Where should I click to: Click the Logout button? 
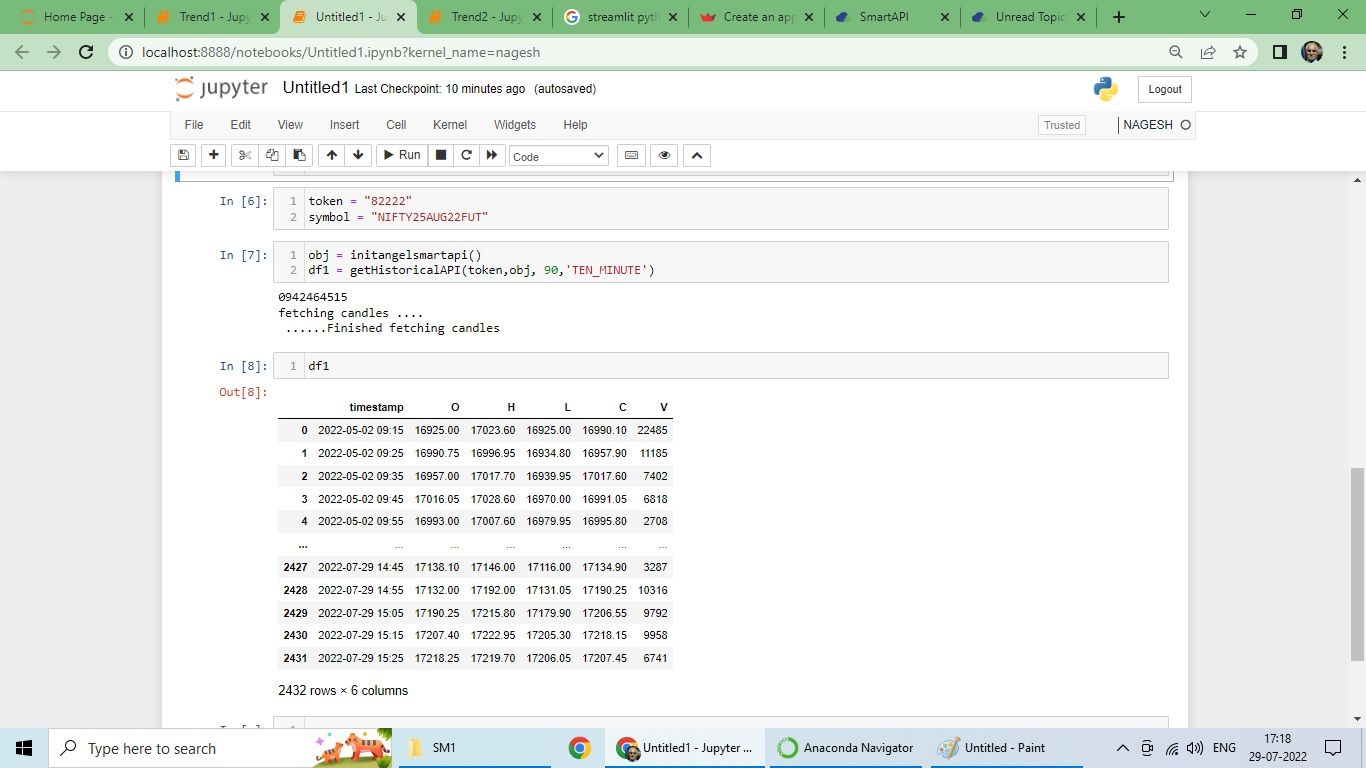click(x=1165, y=89)
